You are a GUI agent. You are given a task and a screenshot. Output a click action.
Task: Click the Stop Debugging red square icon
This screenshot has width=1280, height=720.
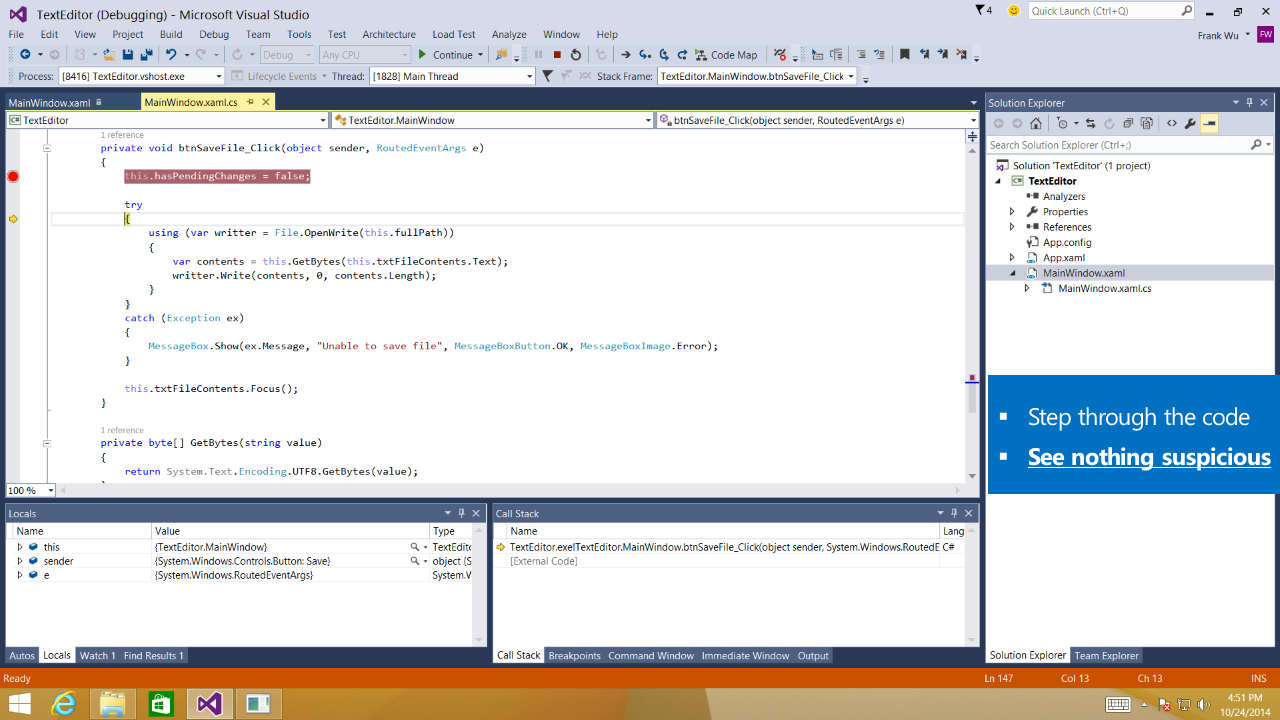[x=557, y=55]
